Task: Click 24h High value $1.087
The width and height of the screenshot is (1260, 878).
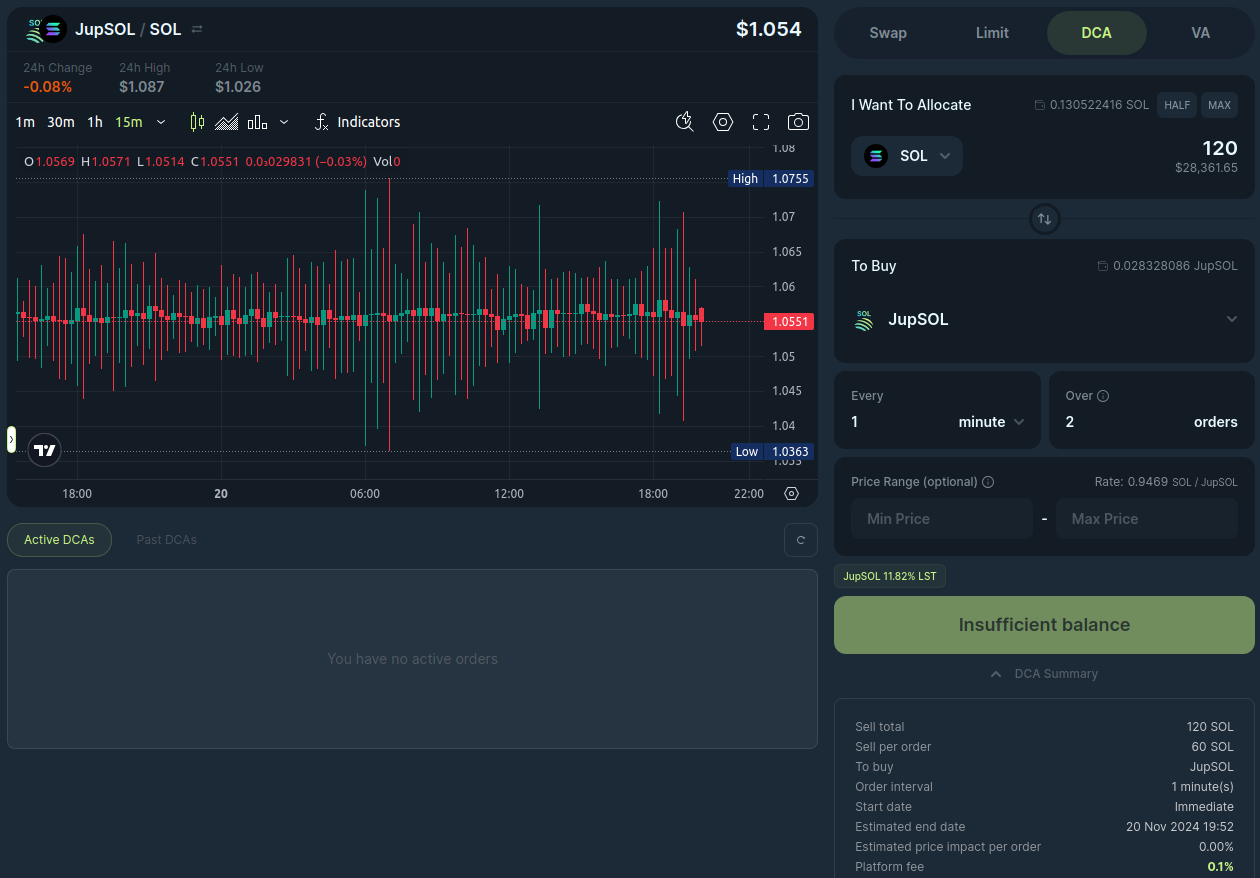Action: [142, 87]
